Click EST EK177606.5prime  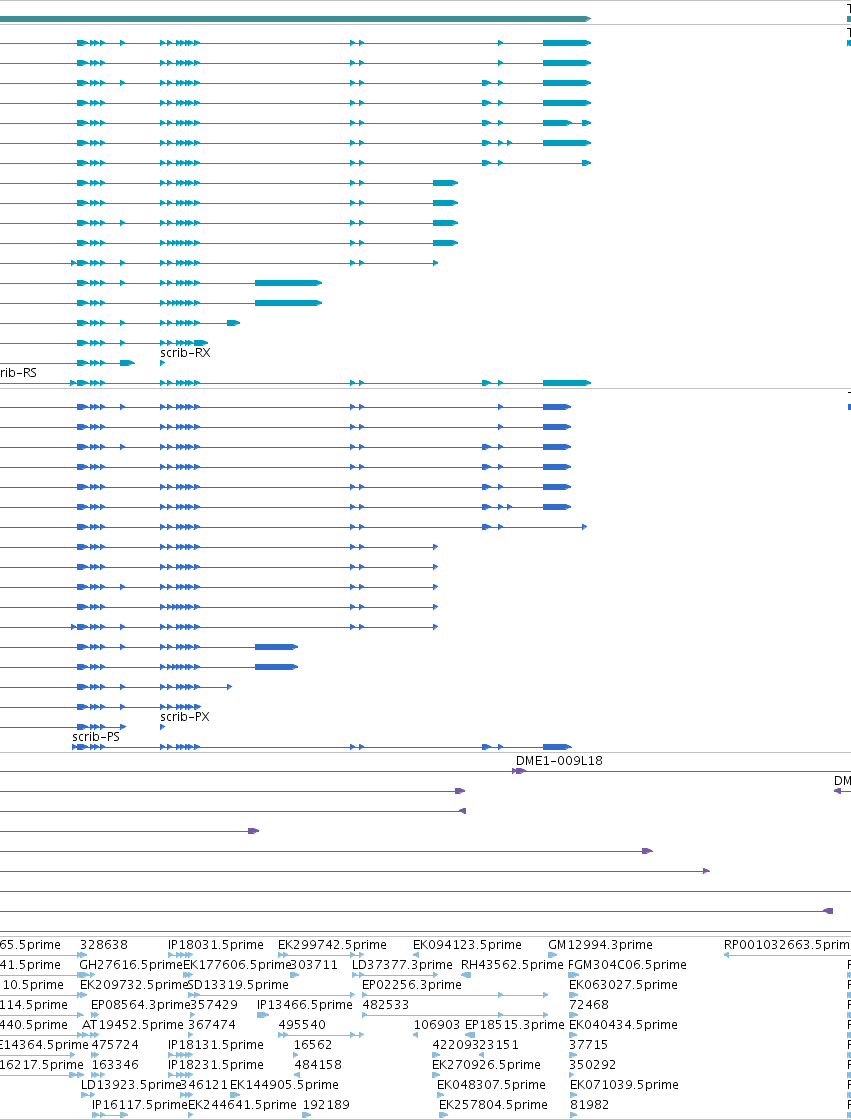[237, 965]
